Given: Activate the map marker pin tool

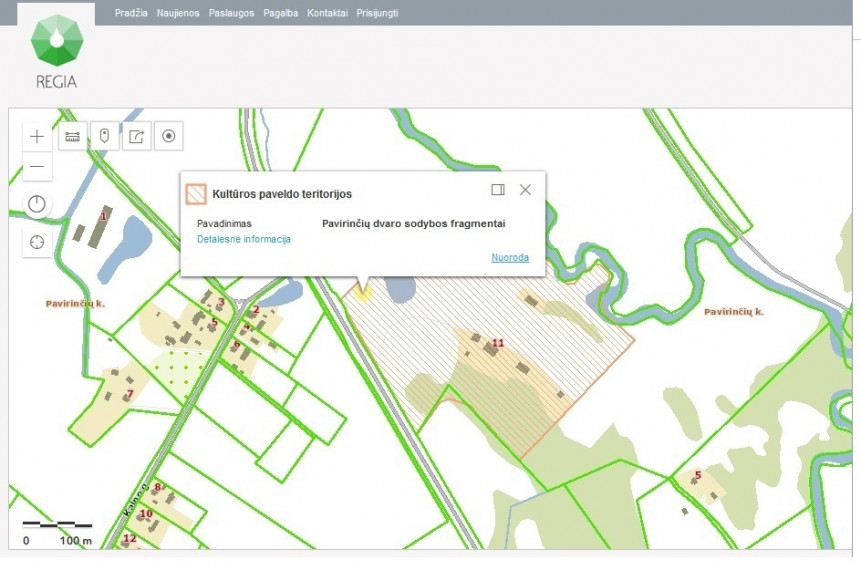Looking at the screenshot, I should click(x=104, y=136).
